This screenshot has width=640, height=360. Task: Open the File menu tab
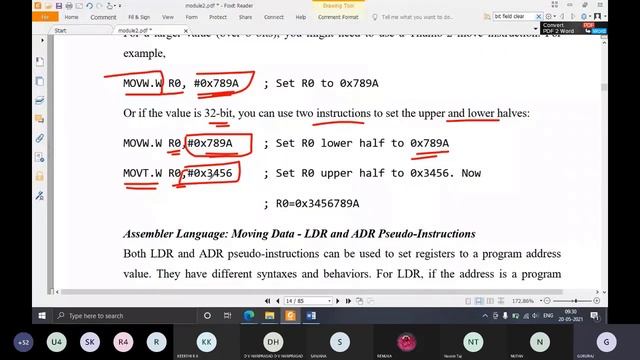click(x=45, y=17)
